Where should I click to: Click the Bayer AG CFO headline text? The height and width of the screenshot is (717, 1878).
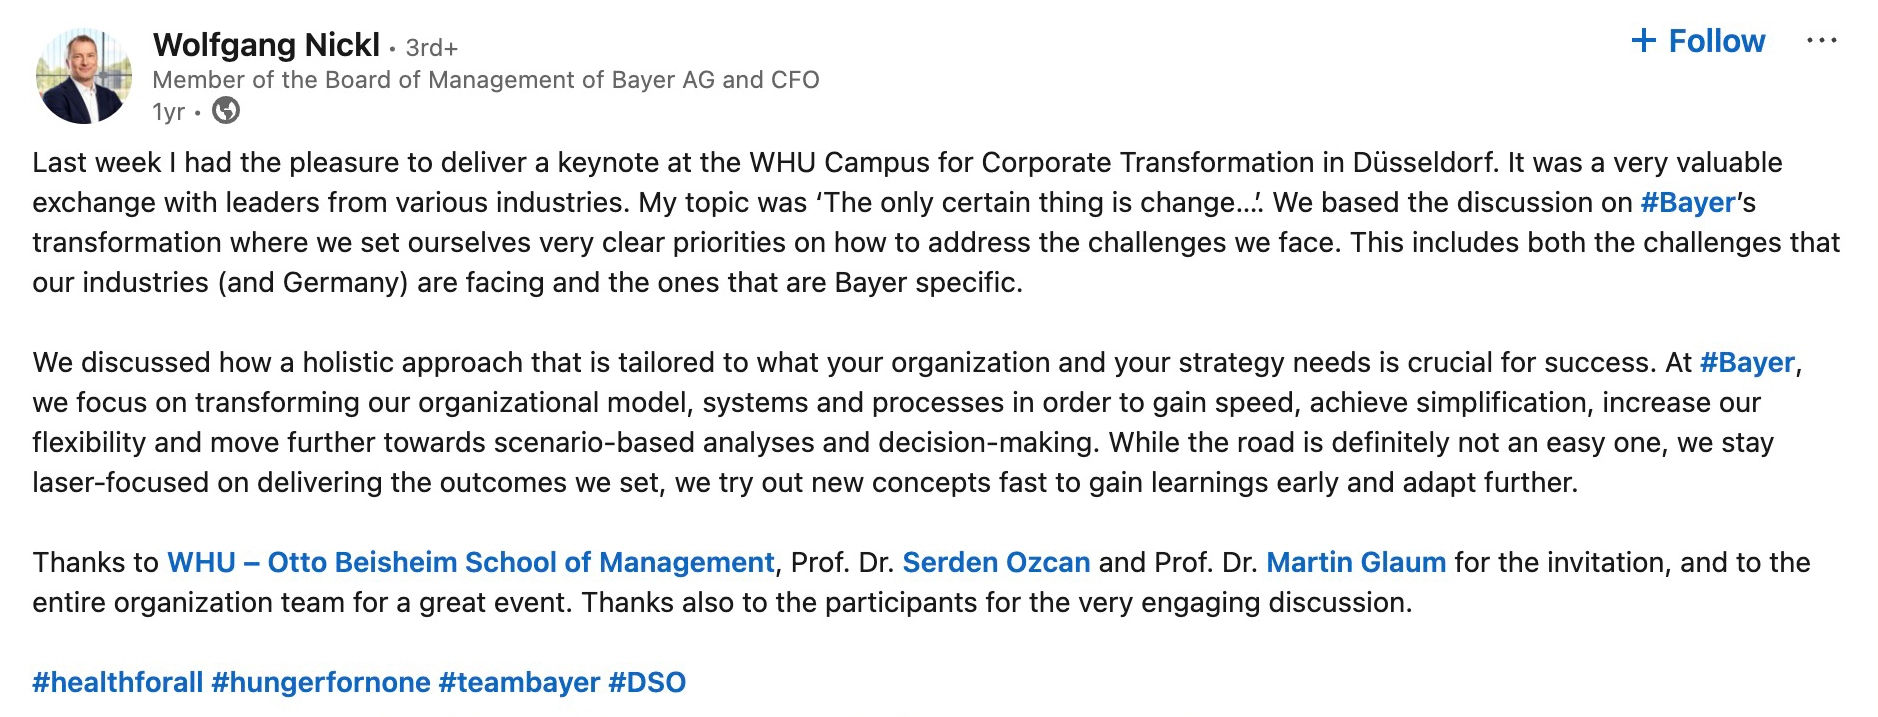click(x=485, y=80)
